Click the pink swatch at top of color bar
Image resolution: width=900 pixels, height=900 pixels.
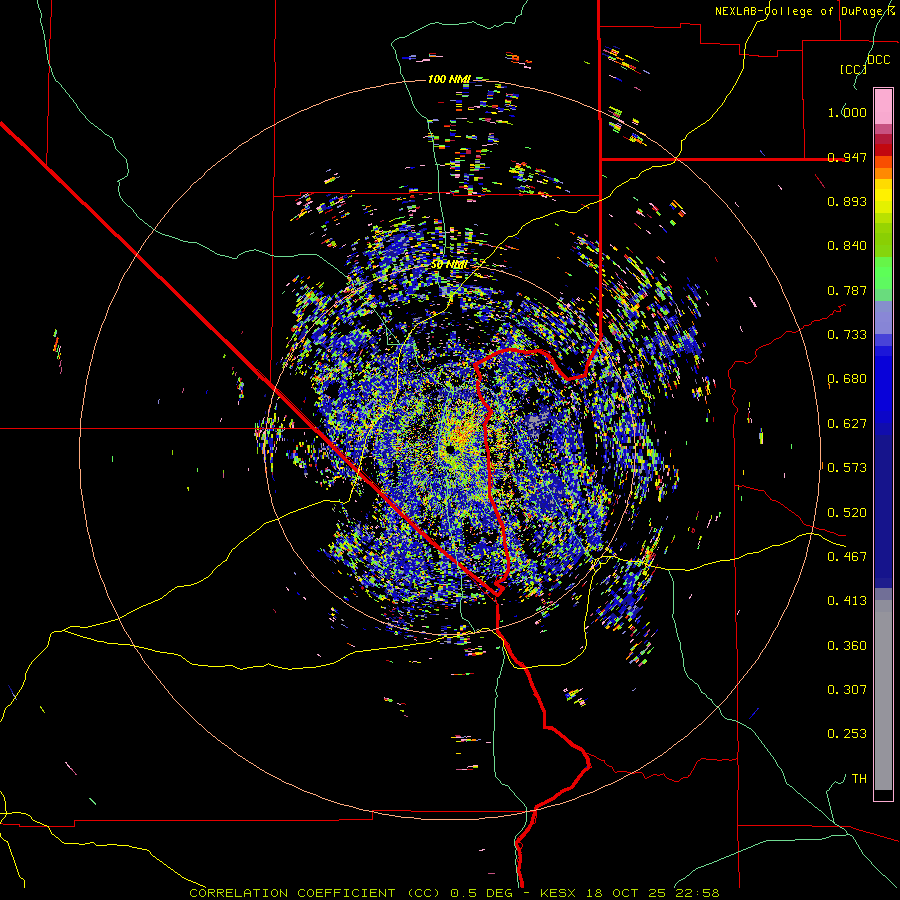883,106
